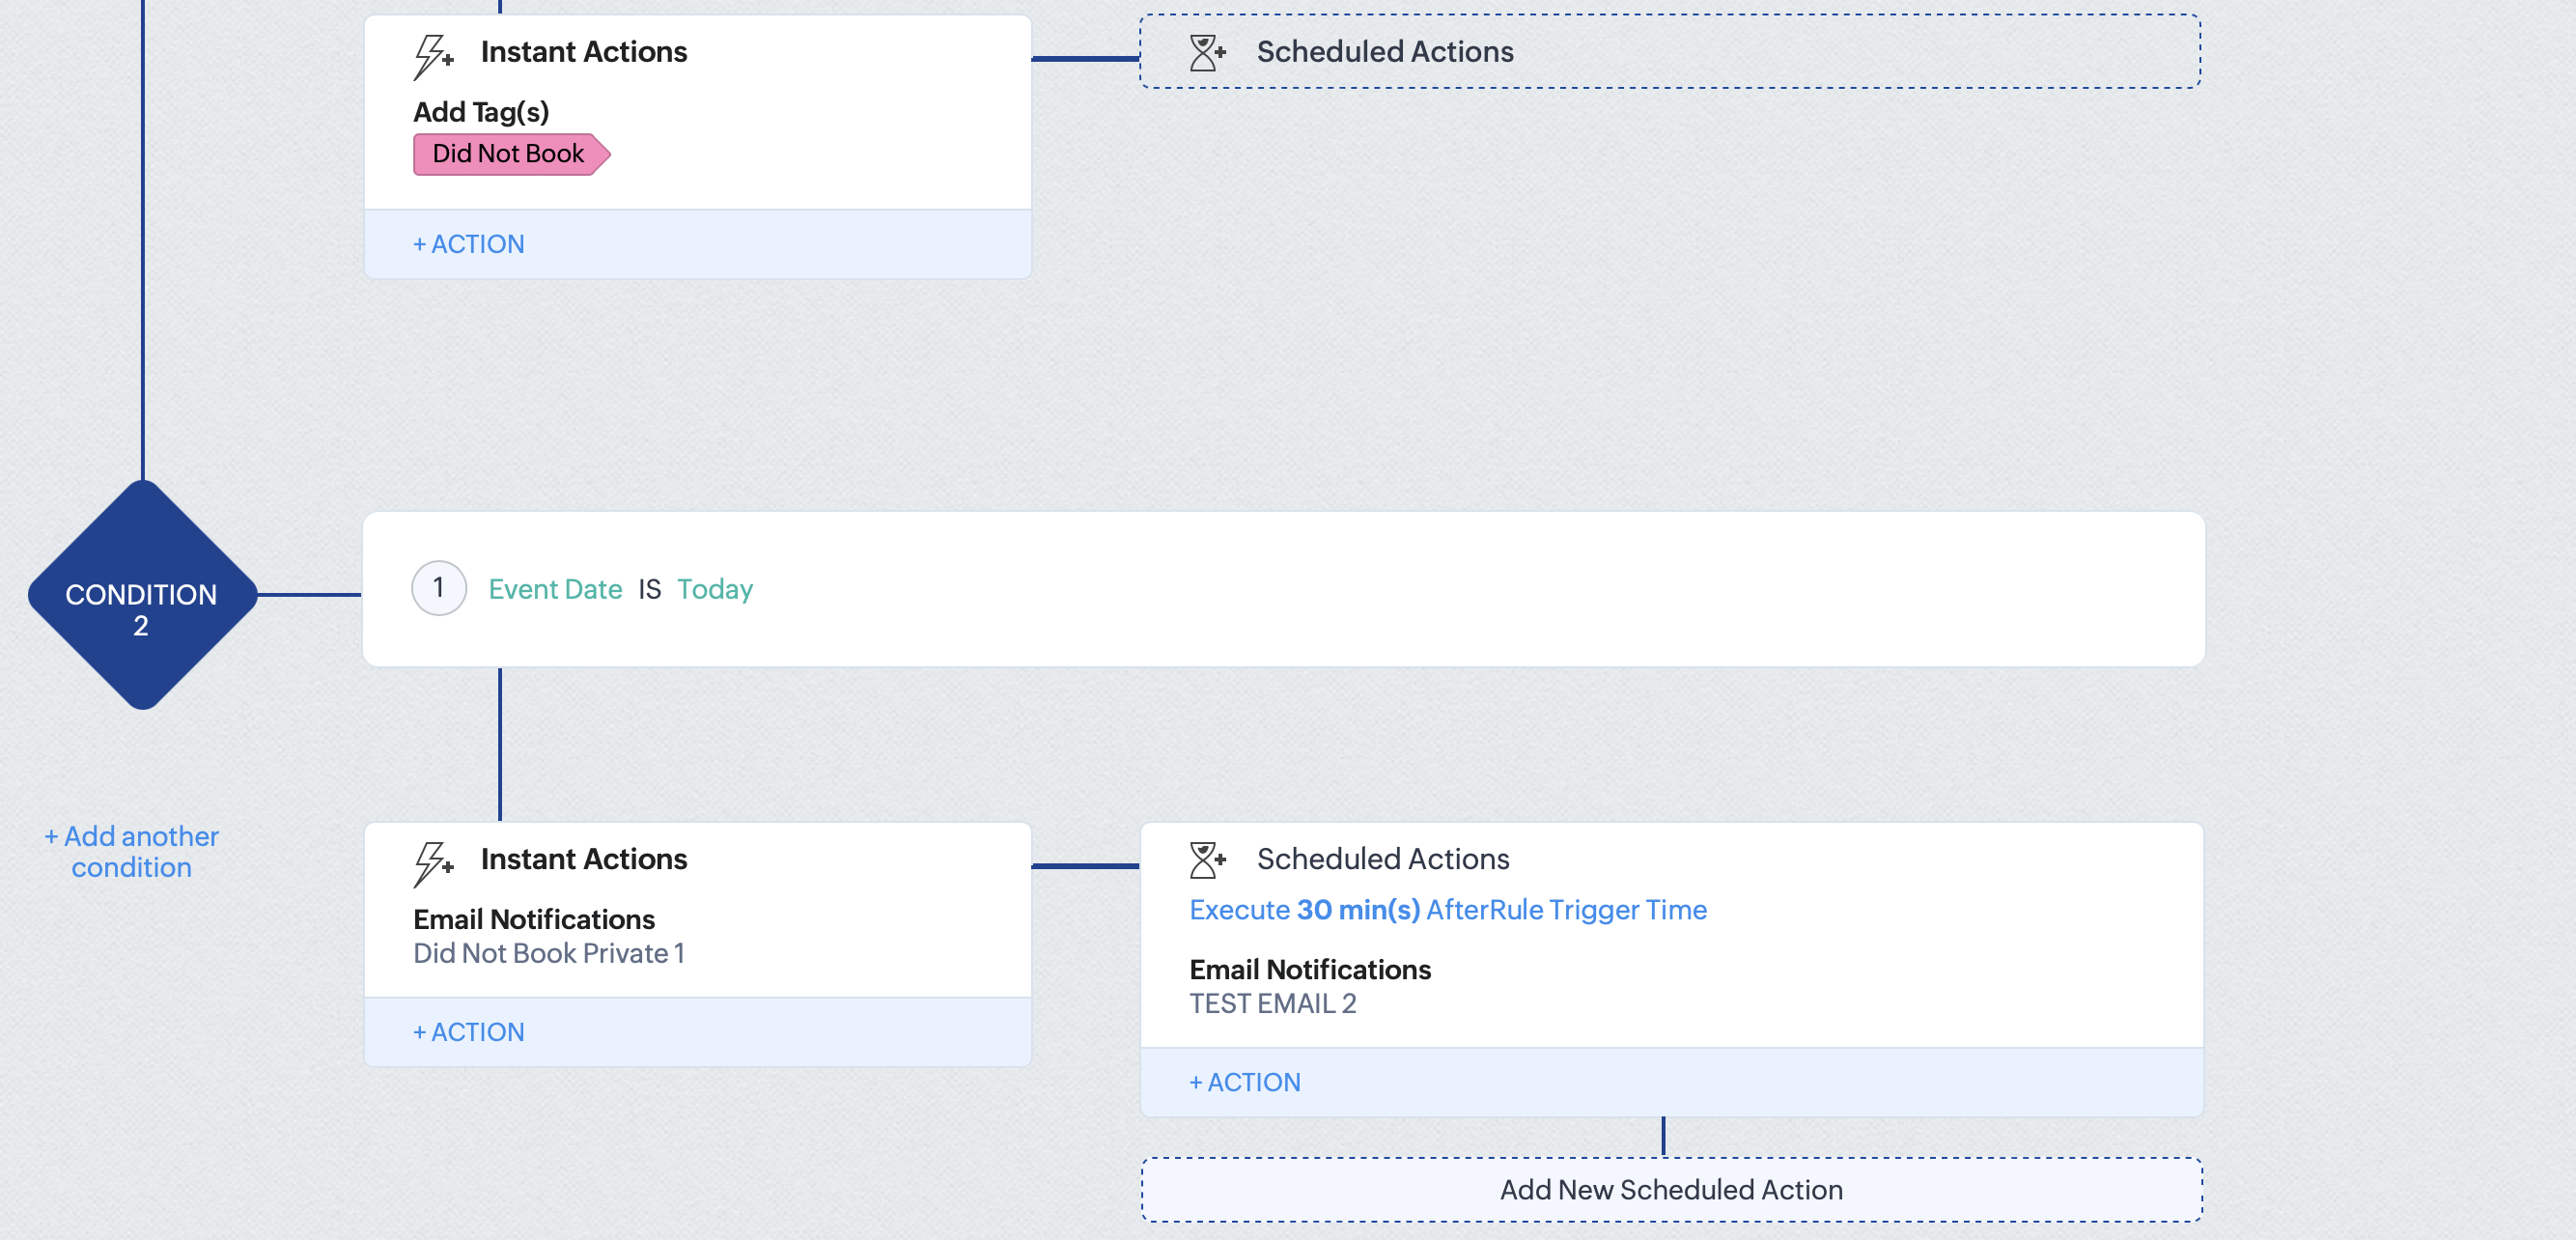
Task: Click the Add Tag(s) action label
Action: (481, 112)
